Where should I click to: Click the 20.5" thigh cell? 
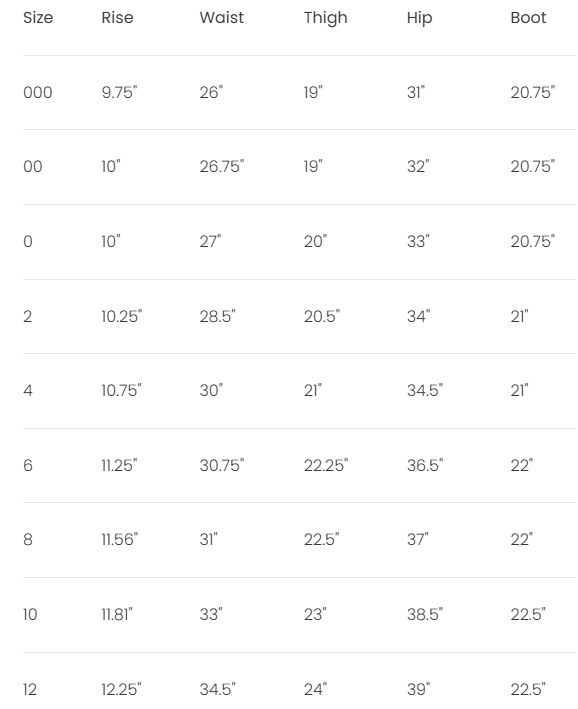click(x=322, y=316)
